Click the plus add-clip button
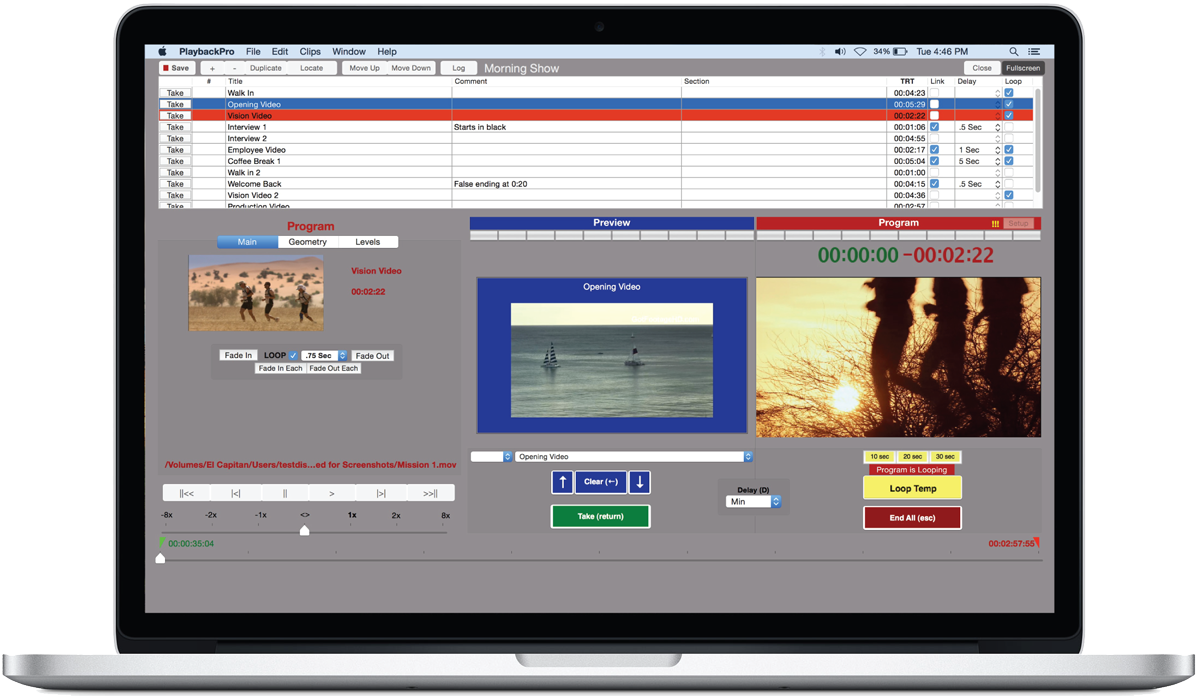 click(212, 68)
